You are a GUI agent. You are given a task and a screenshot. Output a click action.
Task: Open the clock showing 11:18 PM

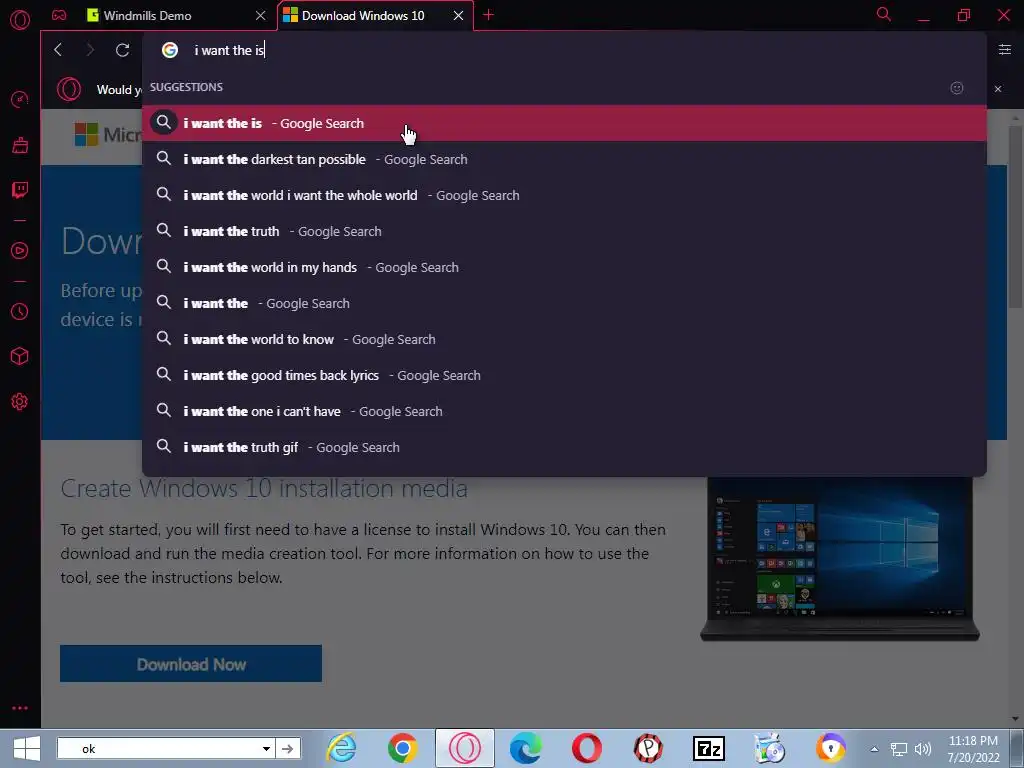click(973, 748)
